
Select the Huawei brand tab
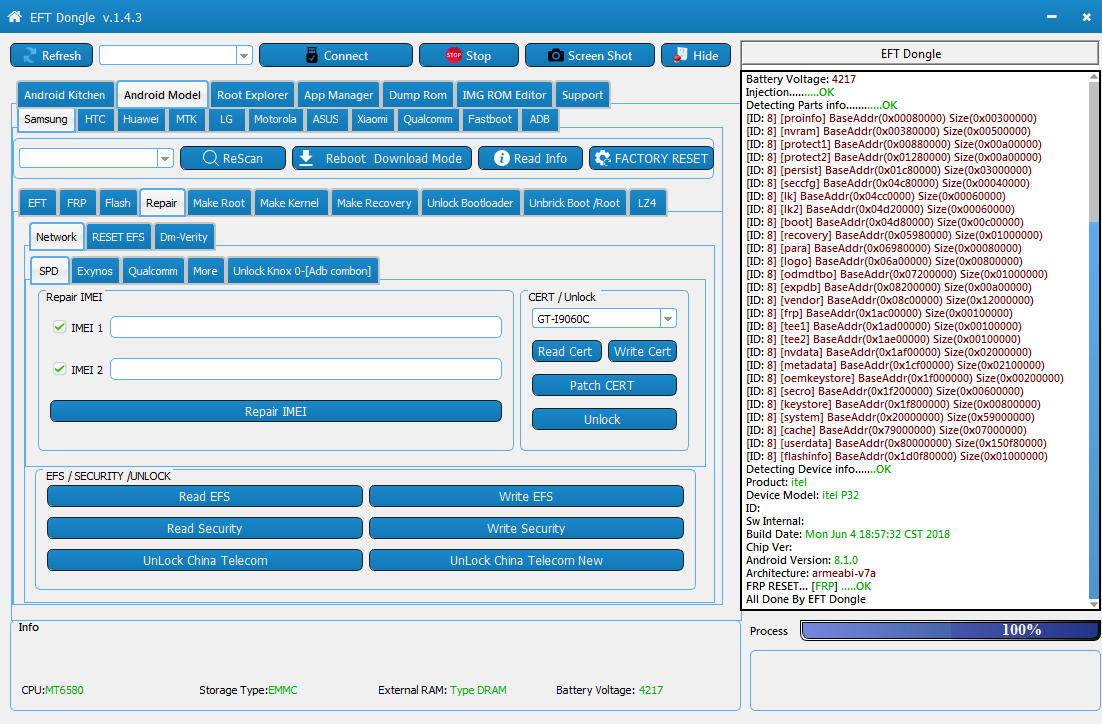[141, 119]
